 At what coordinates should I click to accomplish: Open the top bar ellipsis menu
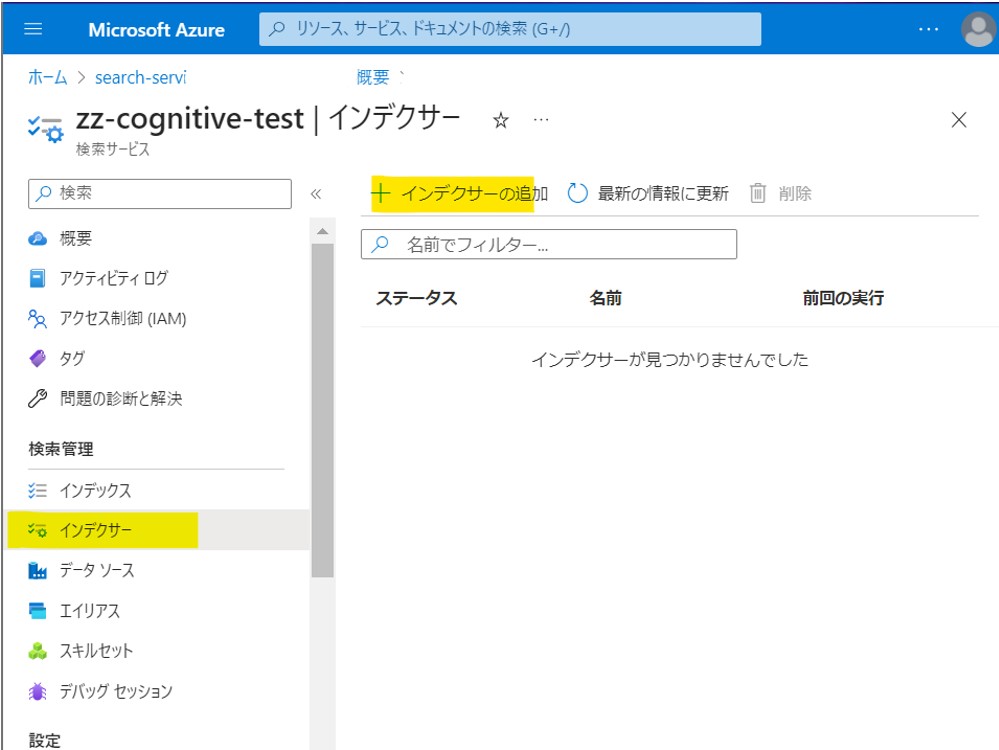point(928,29)
